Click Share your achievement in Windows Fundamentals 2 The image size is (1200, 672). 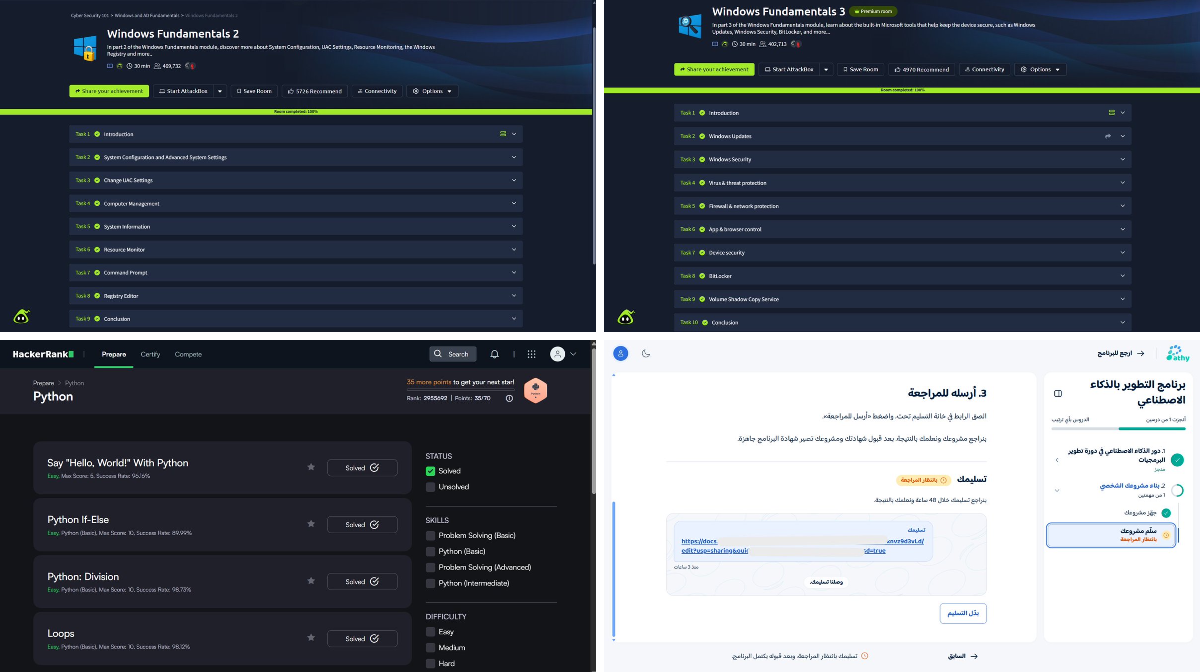[109, 91]
